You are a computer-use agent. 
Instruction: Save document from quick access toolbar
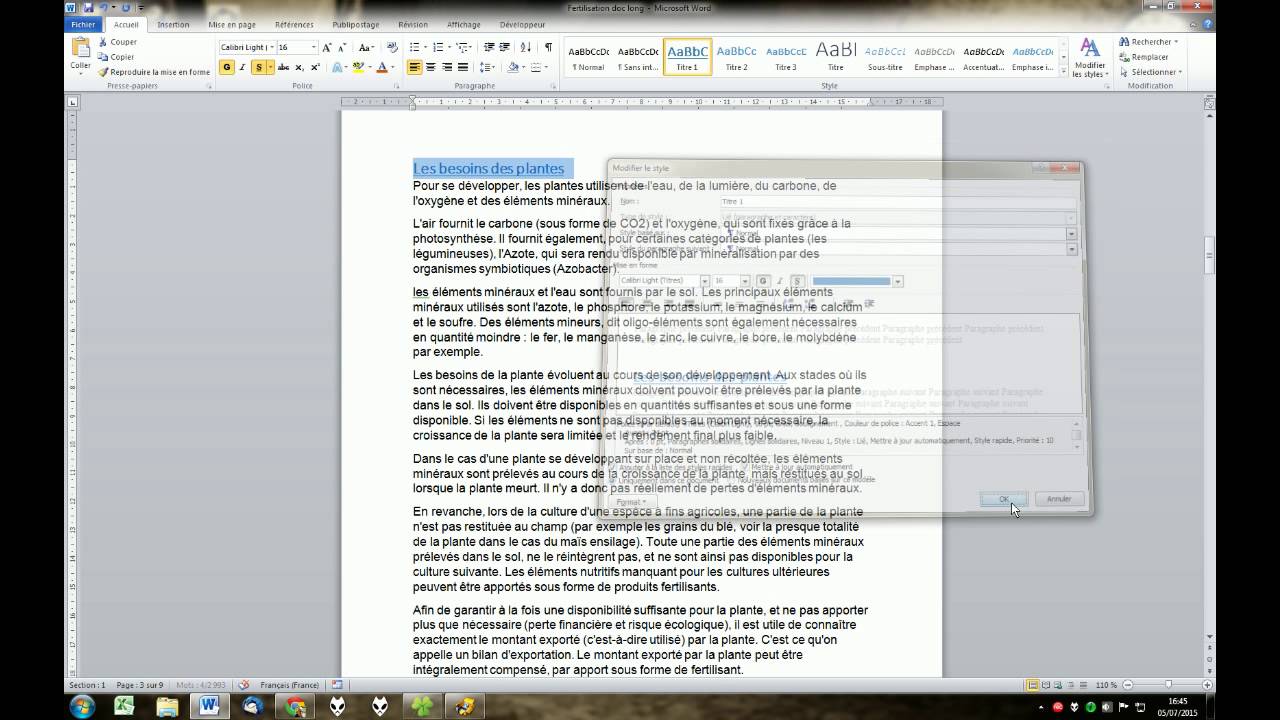point(87,7)
